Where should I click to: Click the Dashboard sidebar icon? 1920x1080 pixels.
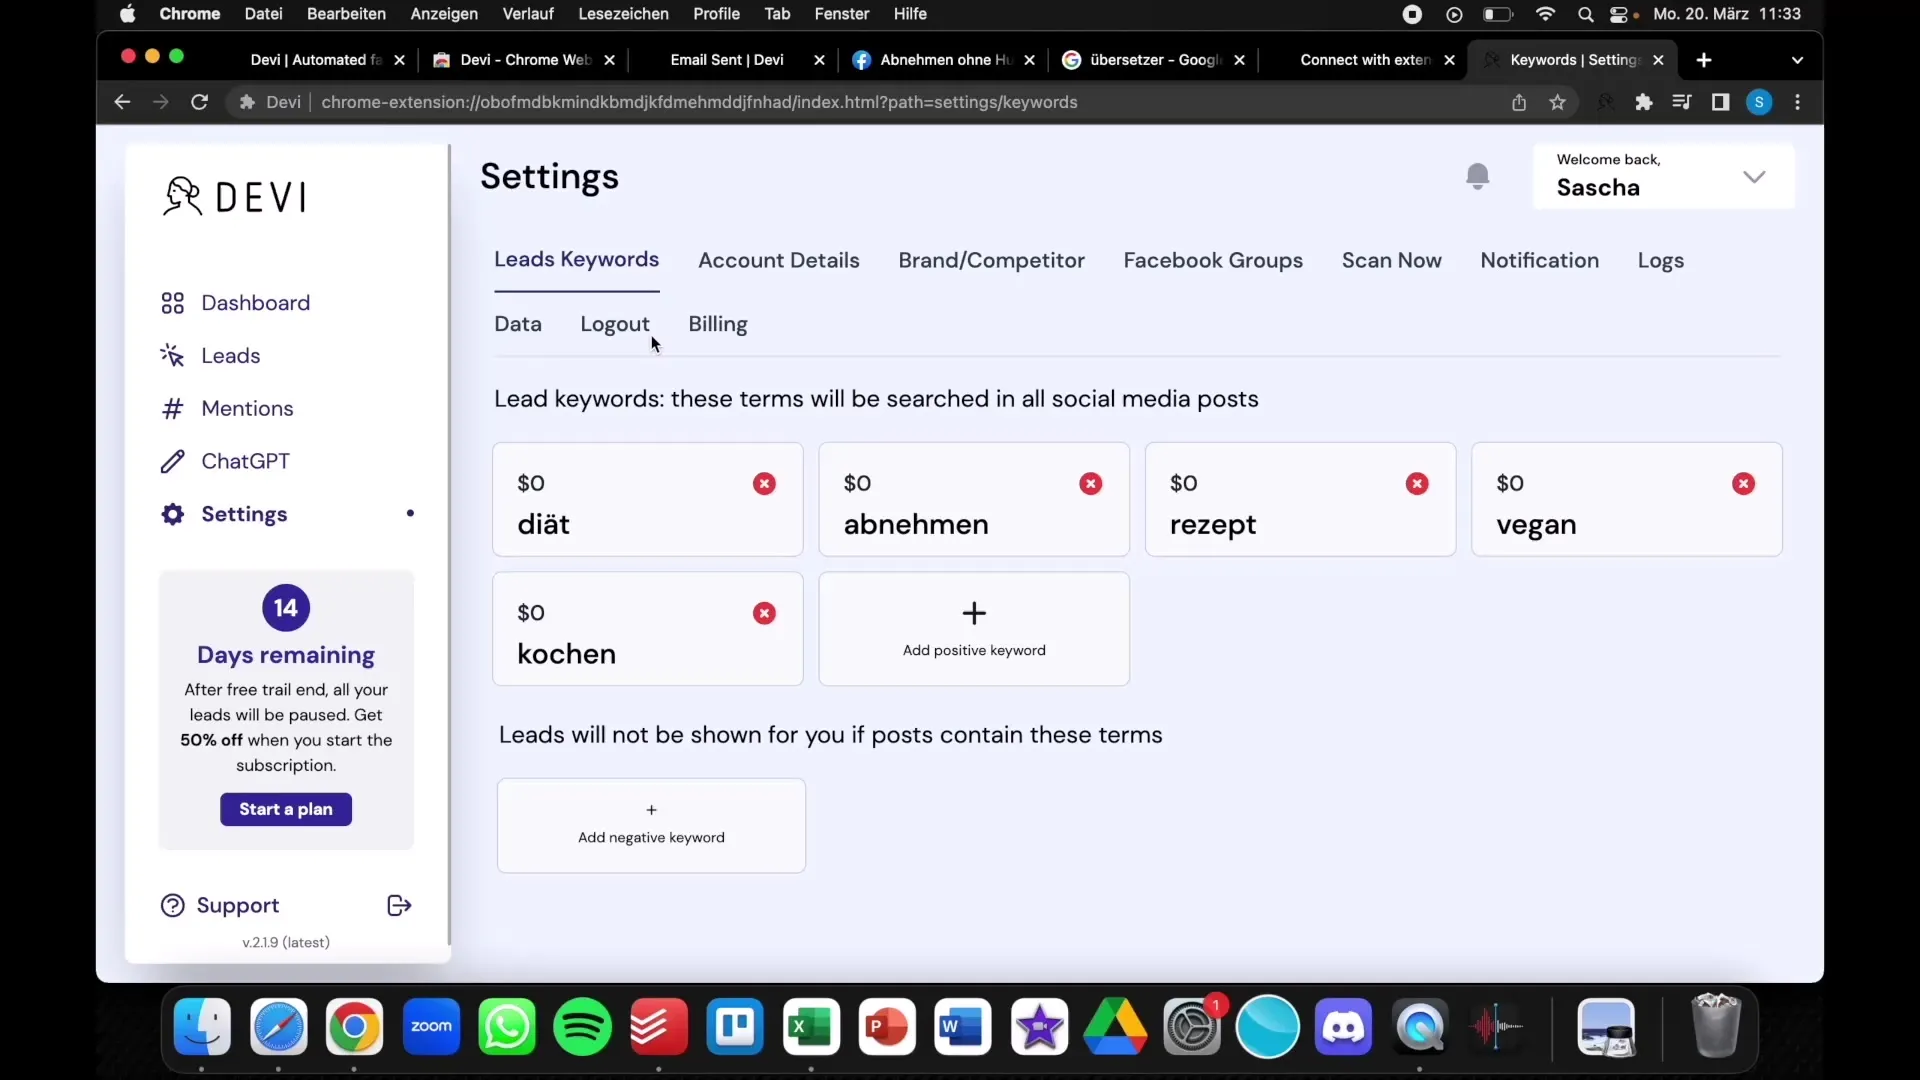[x=173, y=302]
